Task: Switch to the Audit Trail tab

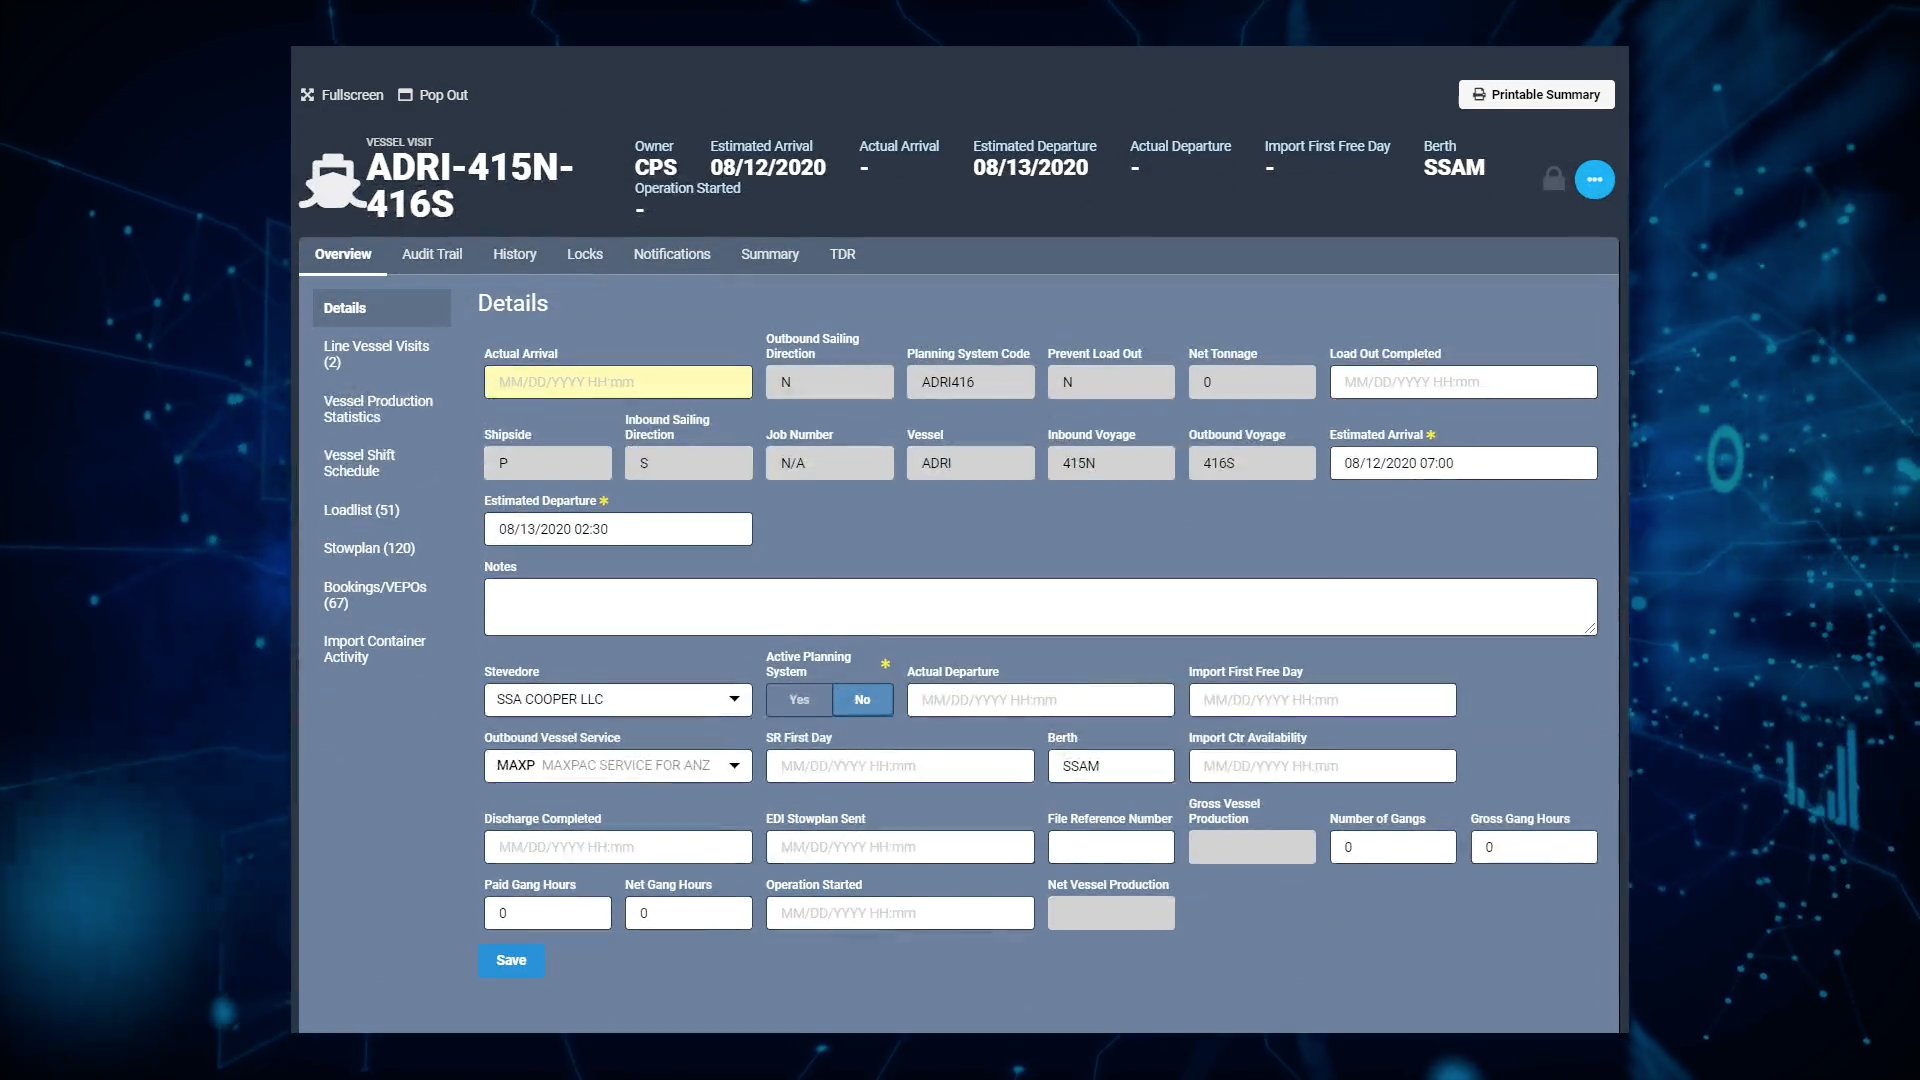Action: tap(431, 255)
